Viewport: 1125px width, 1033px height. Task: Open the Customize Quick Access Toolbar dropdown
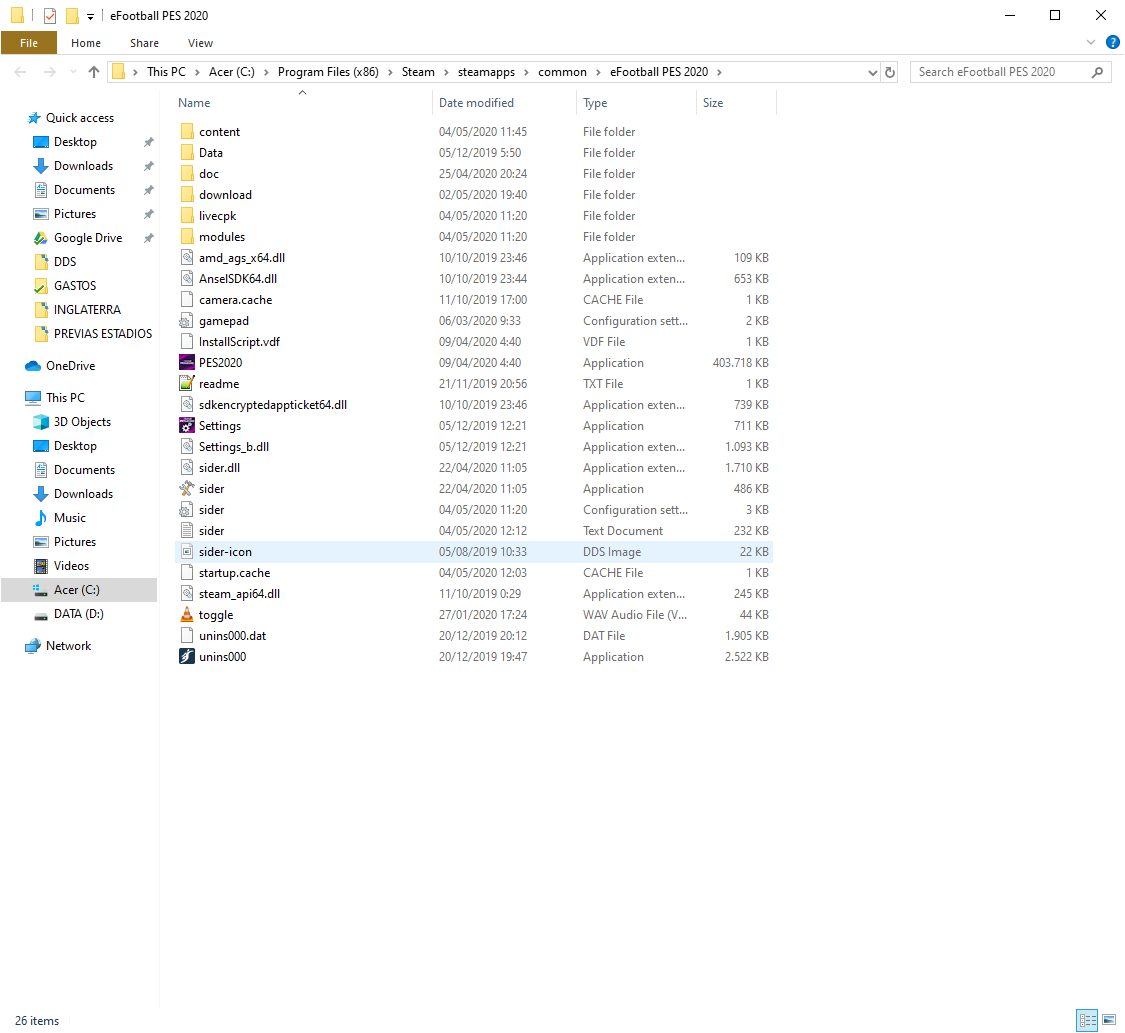click(x=90, y=16)
